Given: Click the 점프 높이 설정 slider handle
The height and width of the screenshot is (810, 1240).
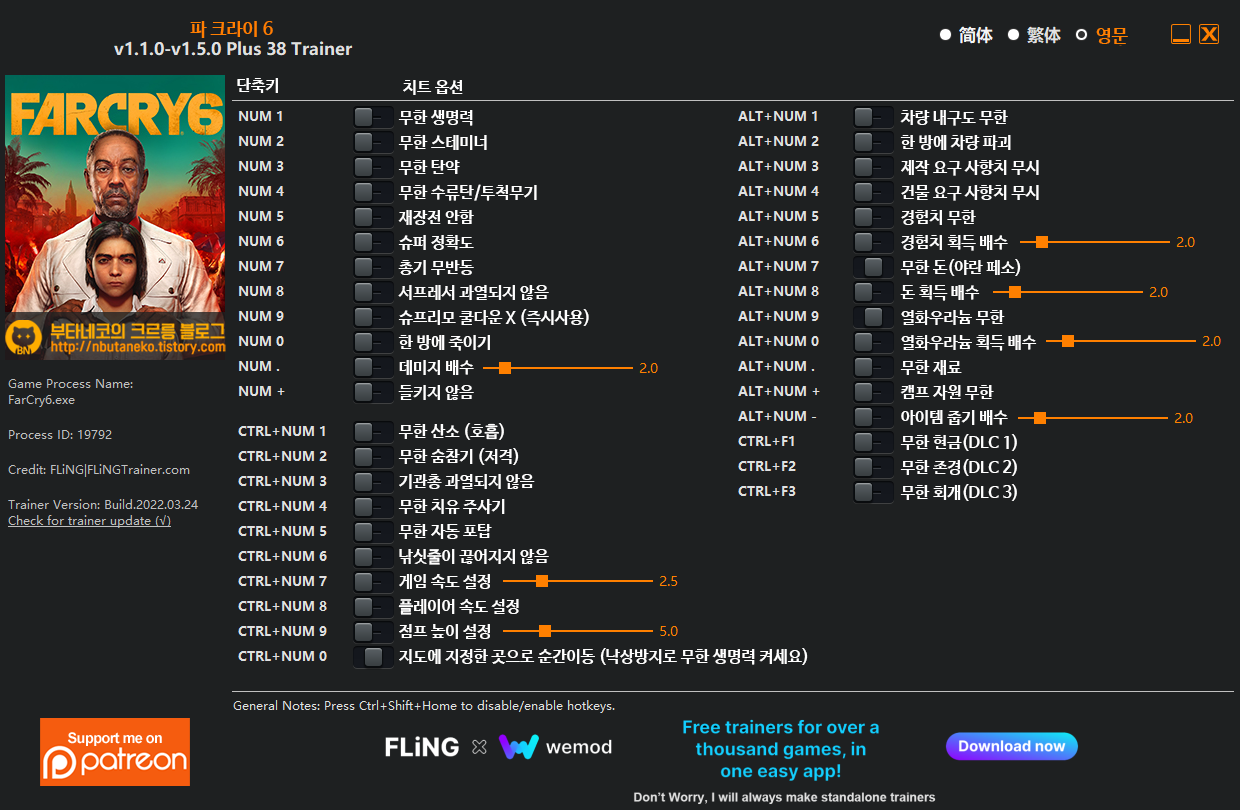Looking at the screenshot, I should click(x=545, y=631).
